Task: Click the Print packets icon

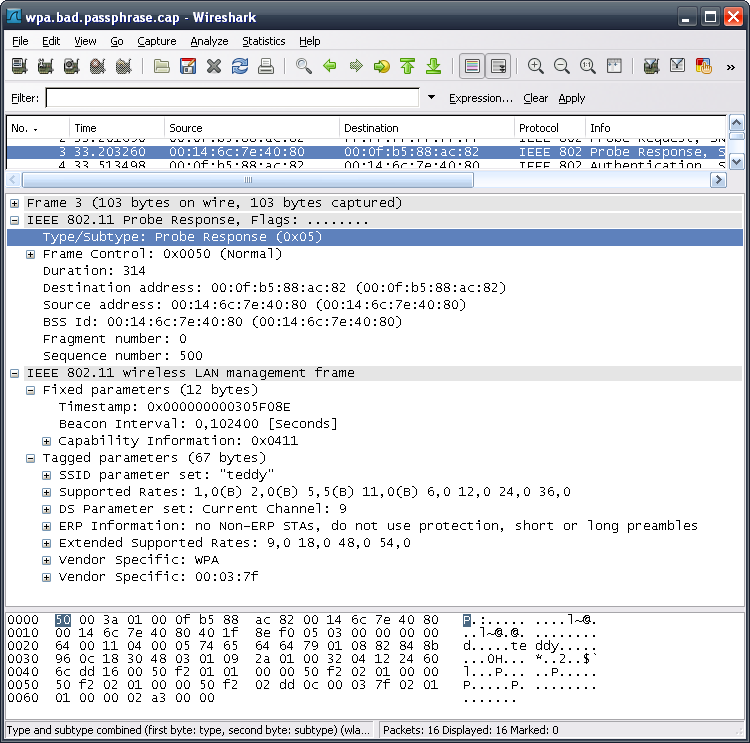Action: [x=266, y=67]
